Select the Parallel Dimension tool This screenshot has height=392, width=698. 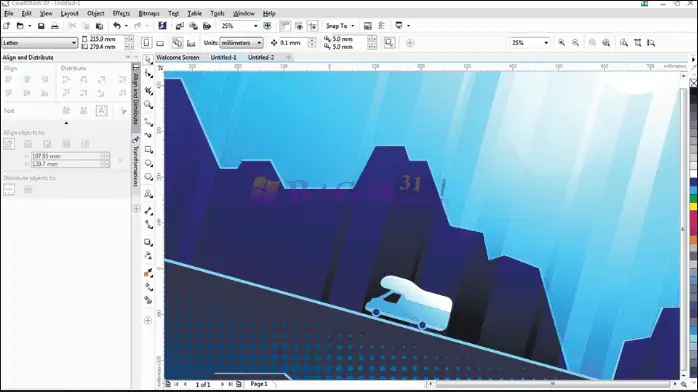pos(148,211)
